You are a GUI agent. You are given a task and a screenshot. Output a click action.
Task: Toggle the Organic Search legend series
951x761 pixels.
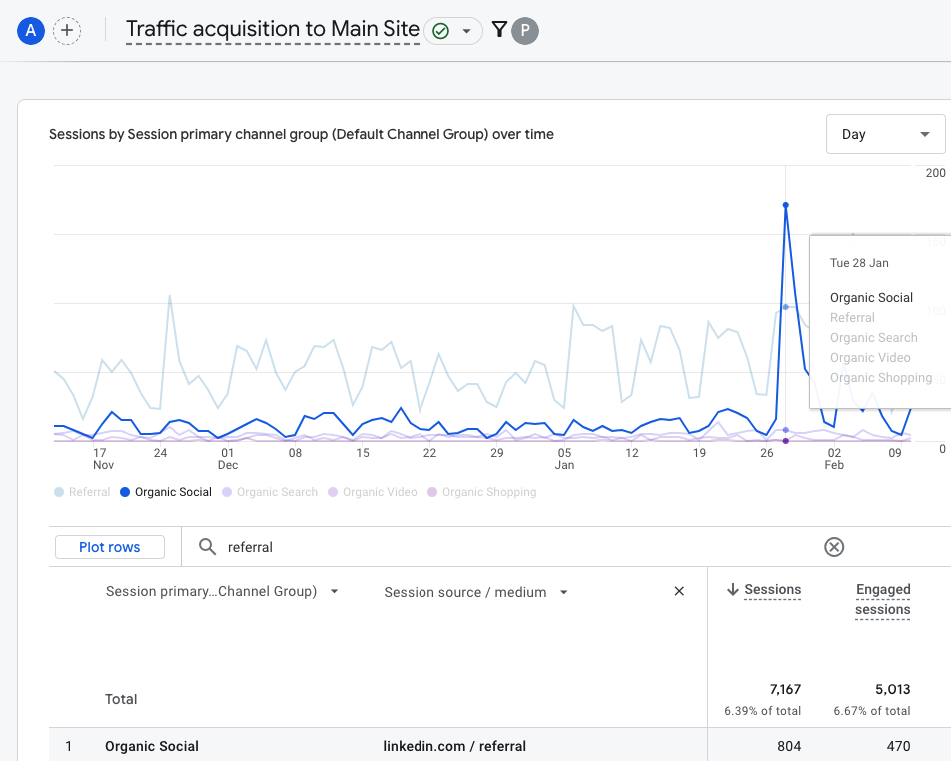269,492
